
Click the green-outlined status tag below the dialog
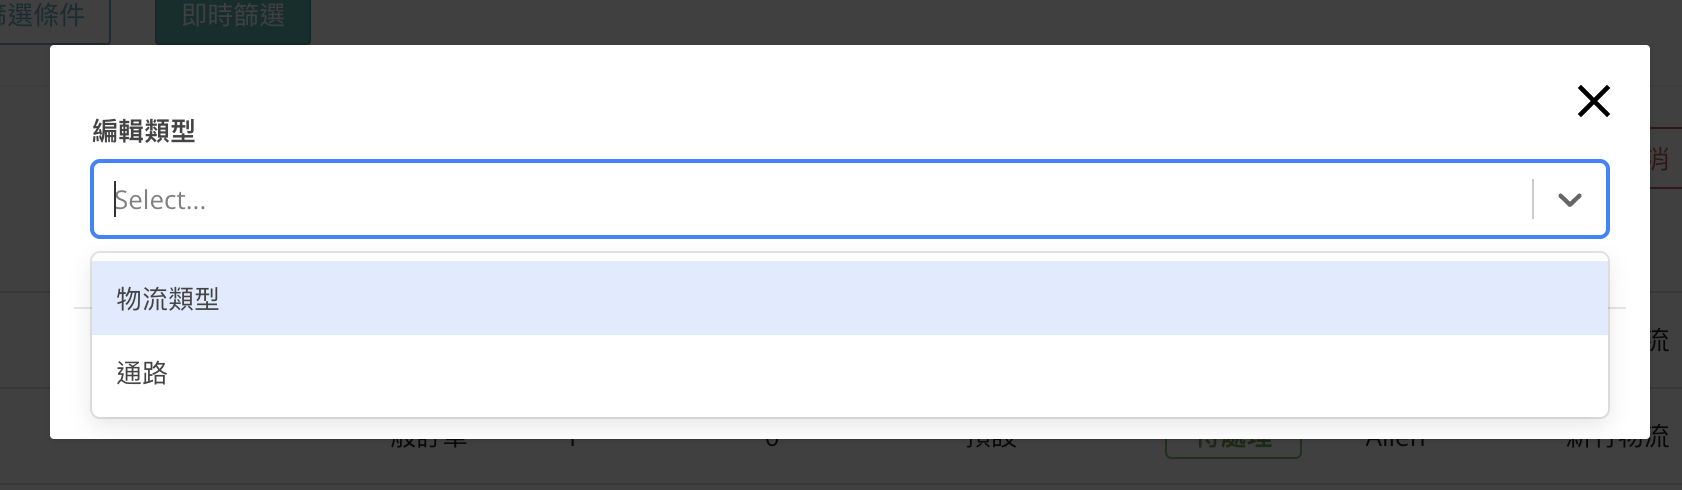tap(1232, 446)
